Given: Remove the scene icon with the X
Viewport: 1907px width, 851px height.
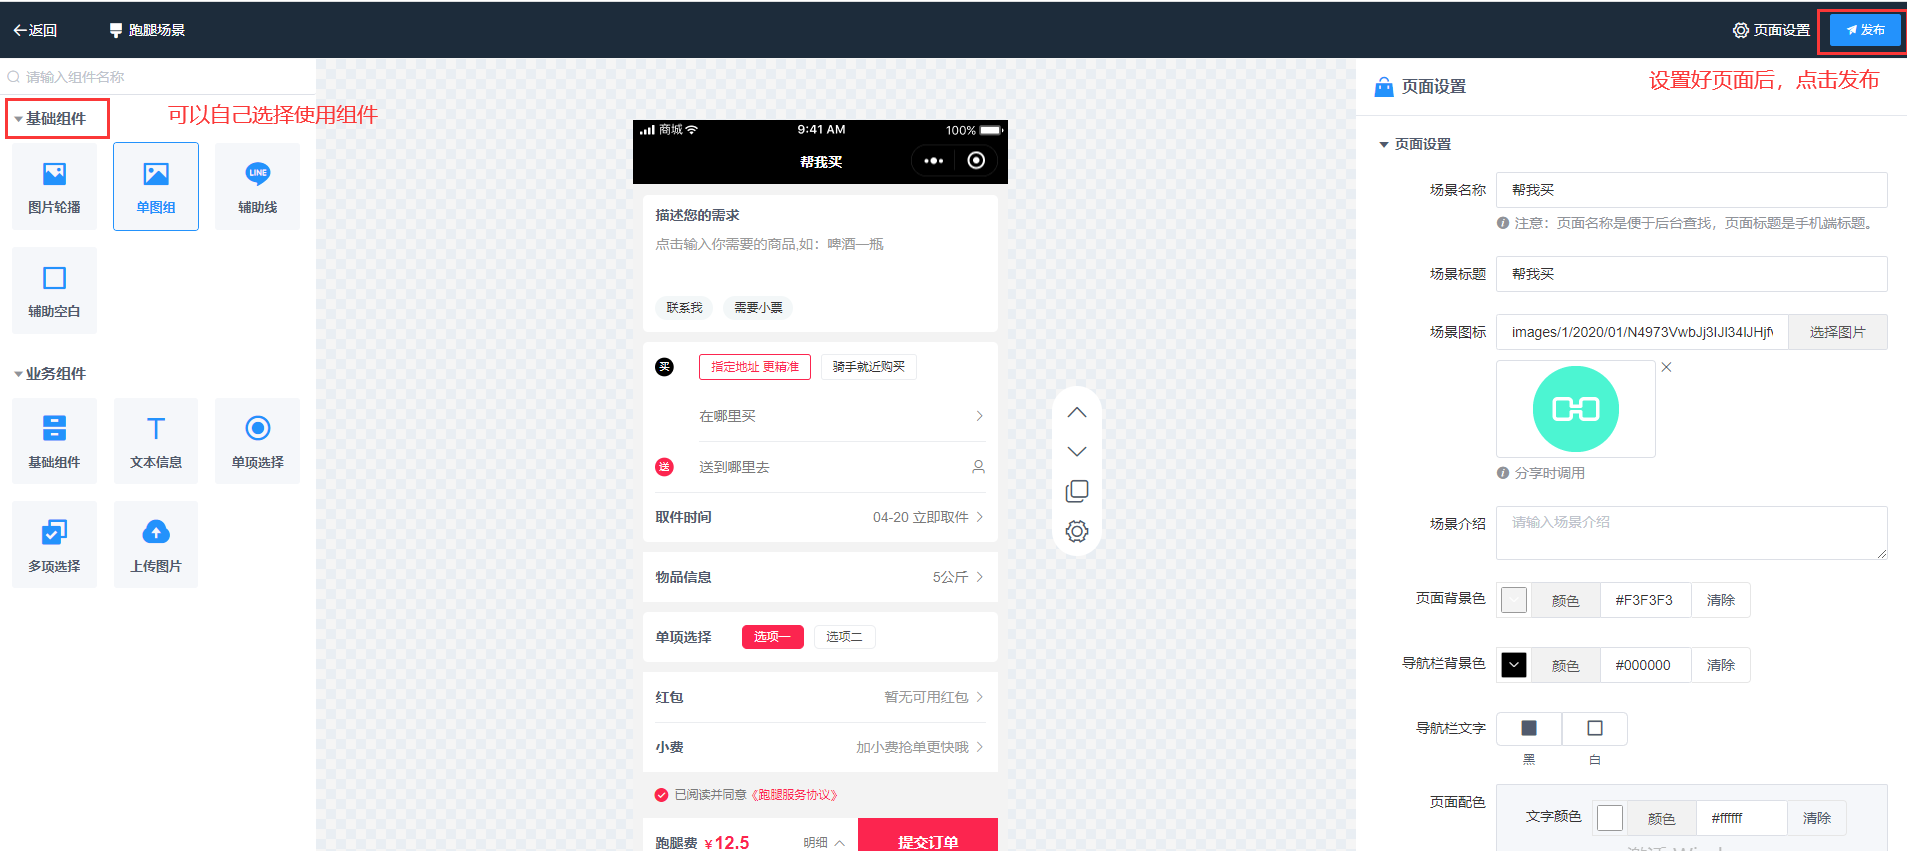Looking at the screenshot, I should click(1666, 367).
